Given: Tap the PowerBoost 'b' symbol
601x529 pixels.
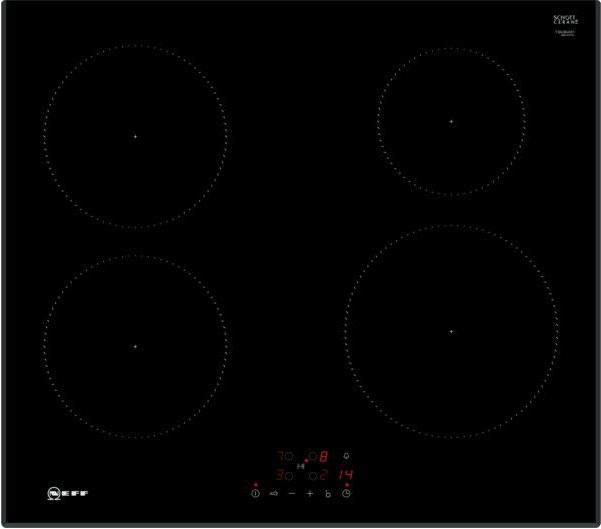Looking at the screenshot, I should click(328, 494).
